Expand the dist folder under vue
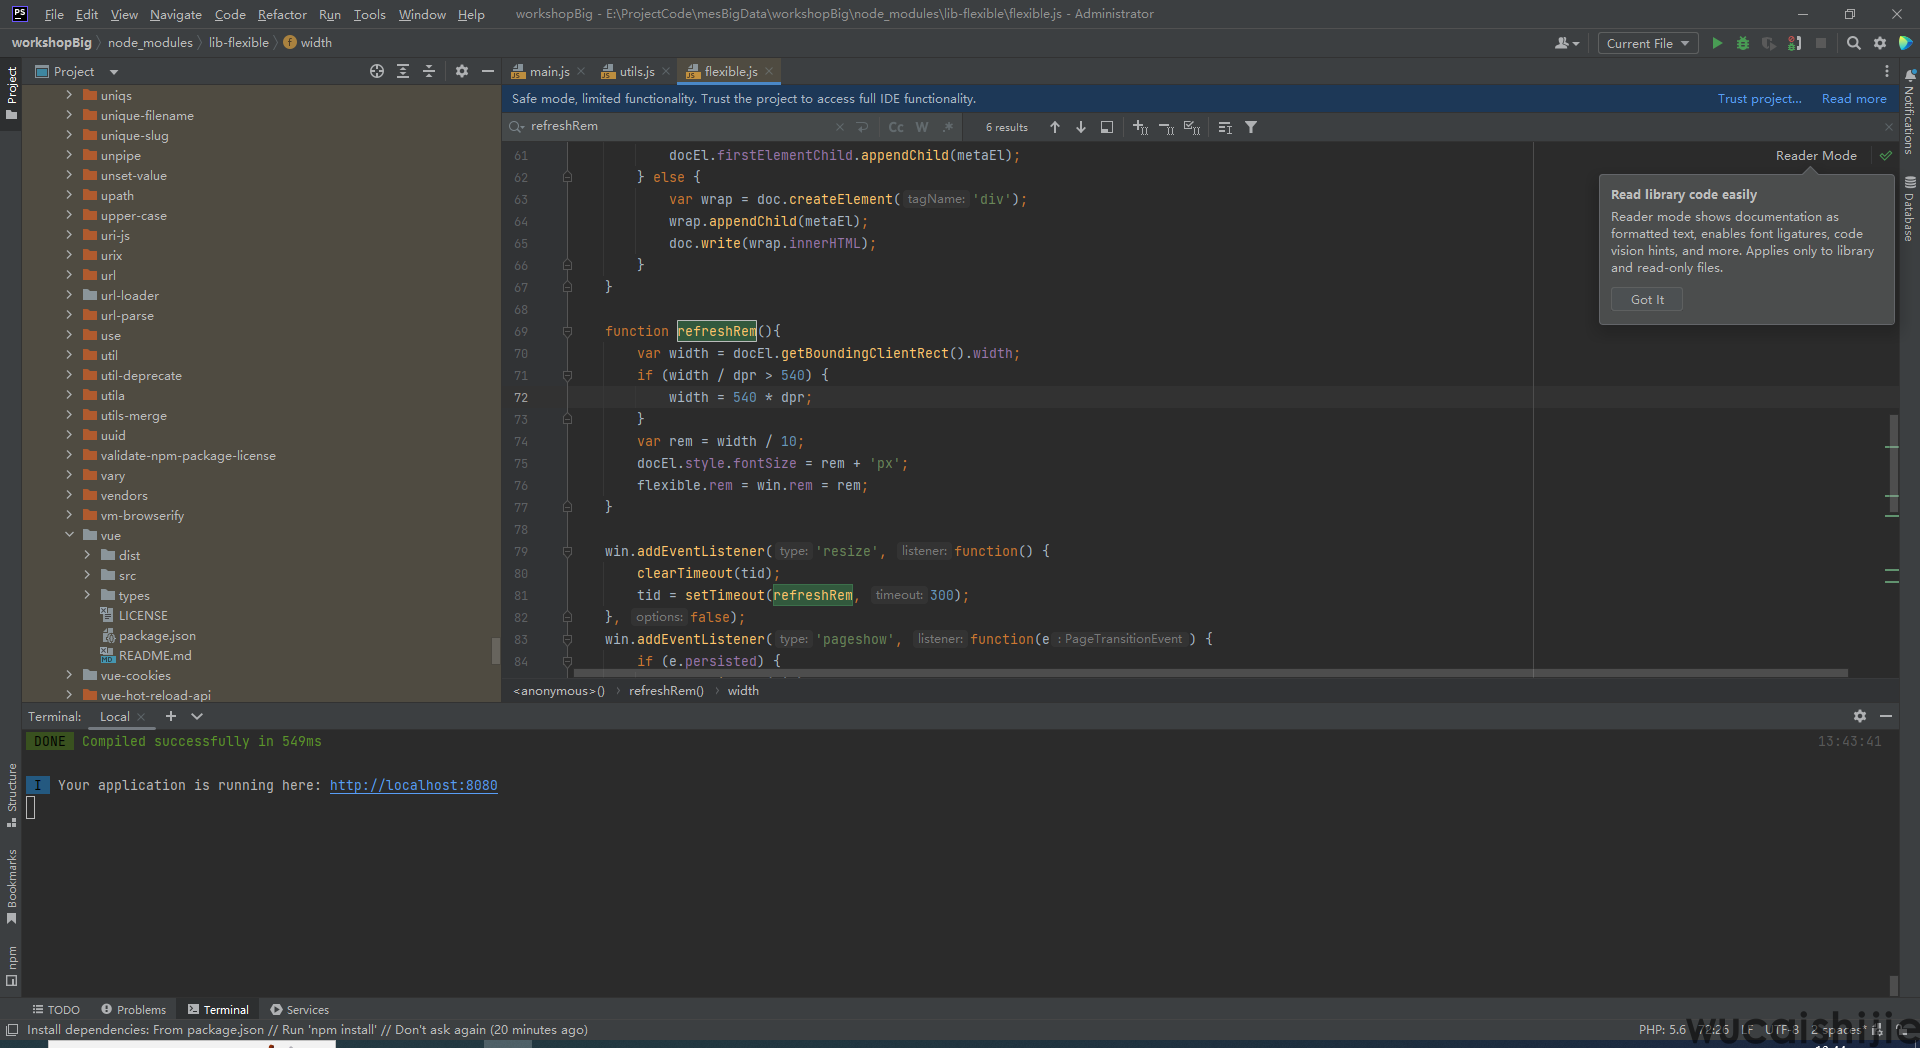The image size is (1920, 1048). (87, 555)
